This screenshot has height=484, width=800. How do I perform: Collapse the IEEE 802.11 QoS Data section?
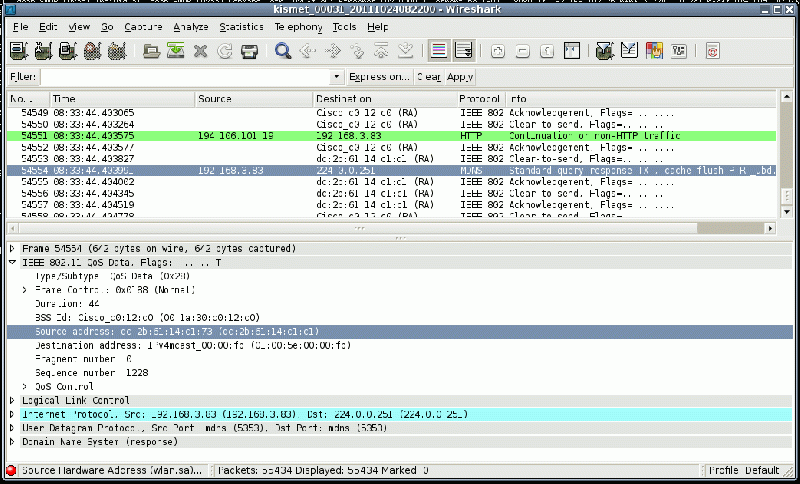click(x=12, y=262)
